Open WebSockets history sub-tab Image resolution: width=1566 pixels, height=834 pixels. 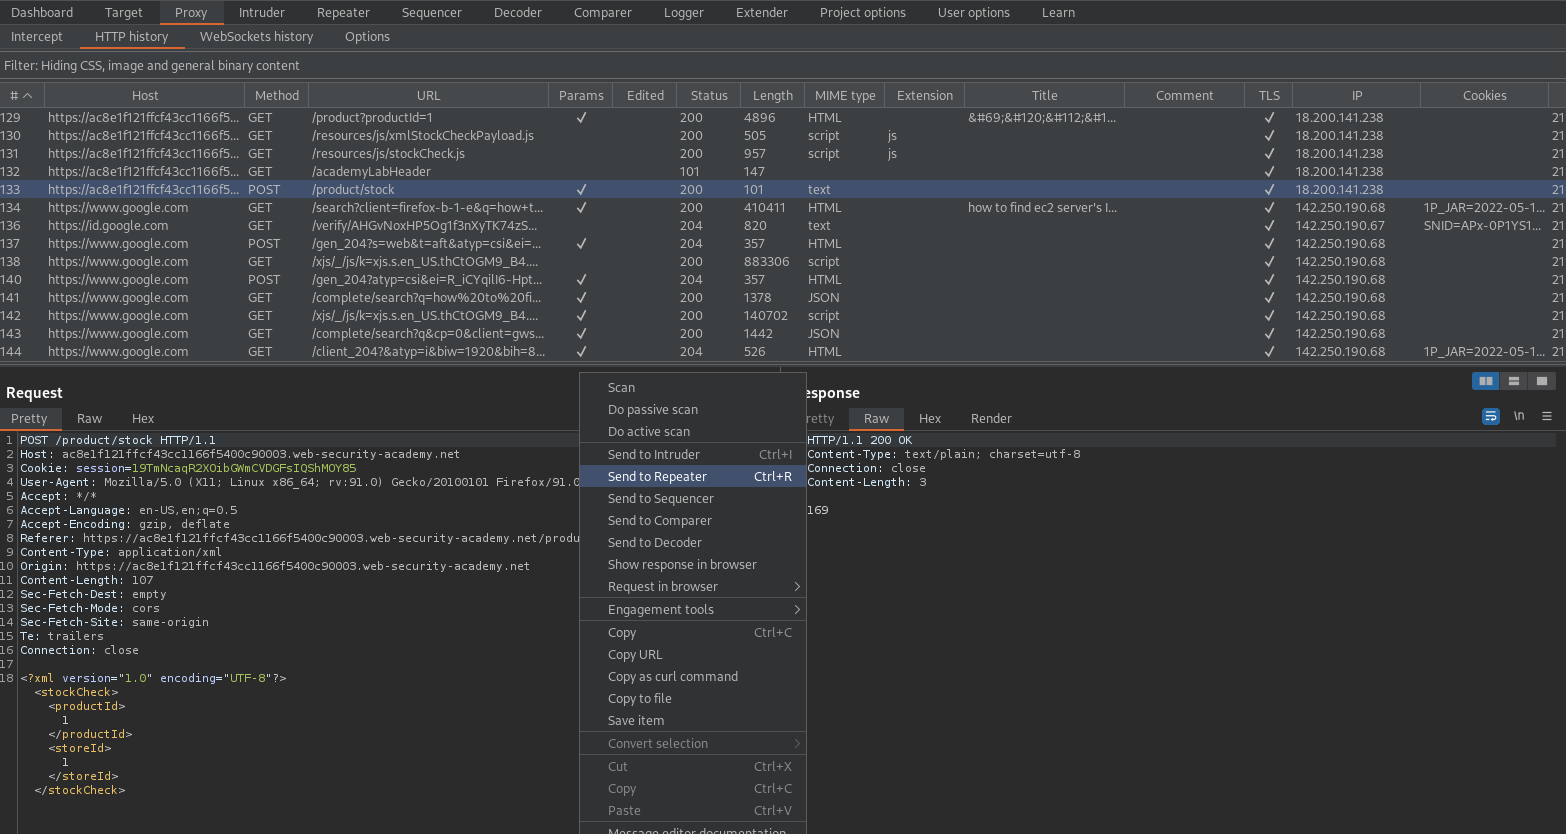point(256,36)
